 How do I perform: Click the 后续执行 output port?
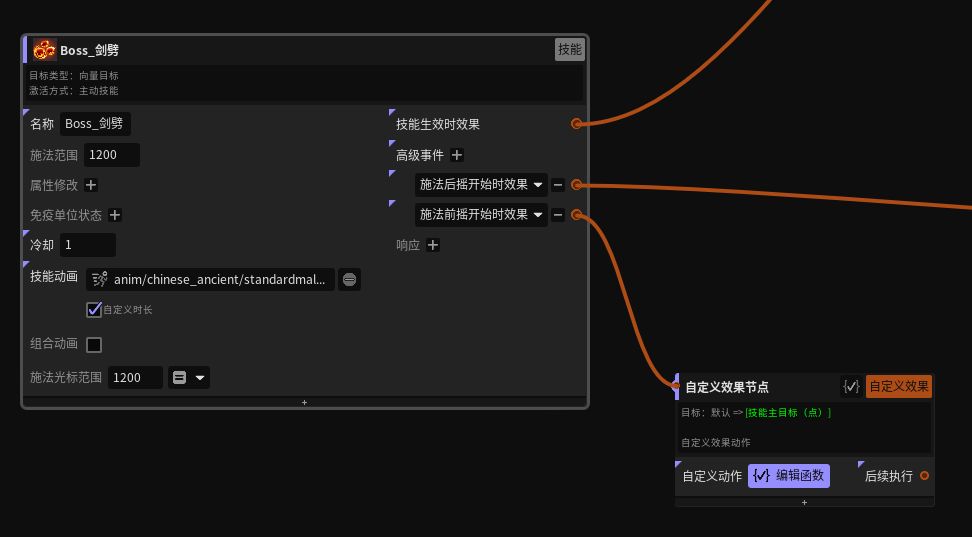click(x=924, y=476)
